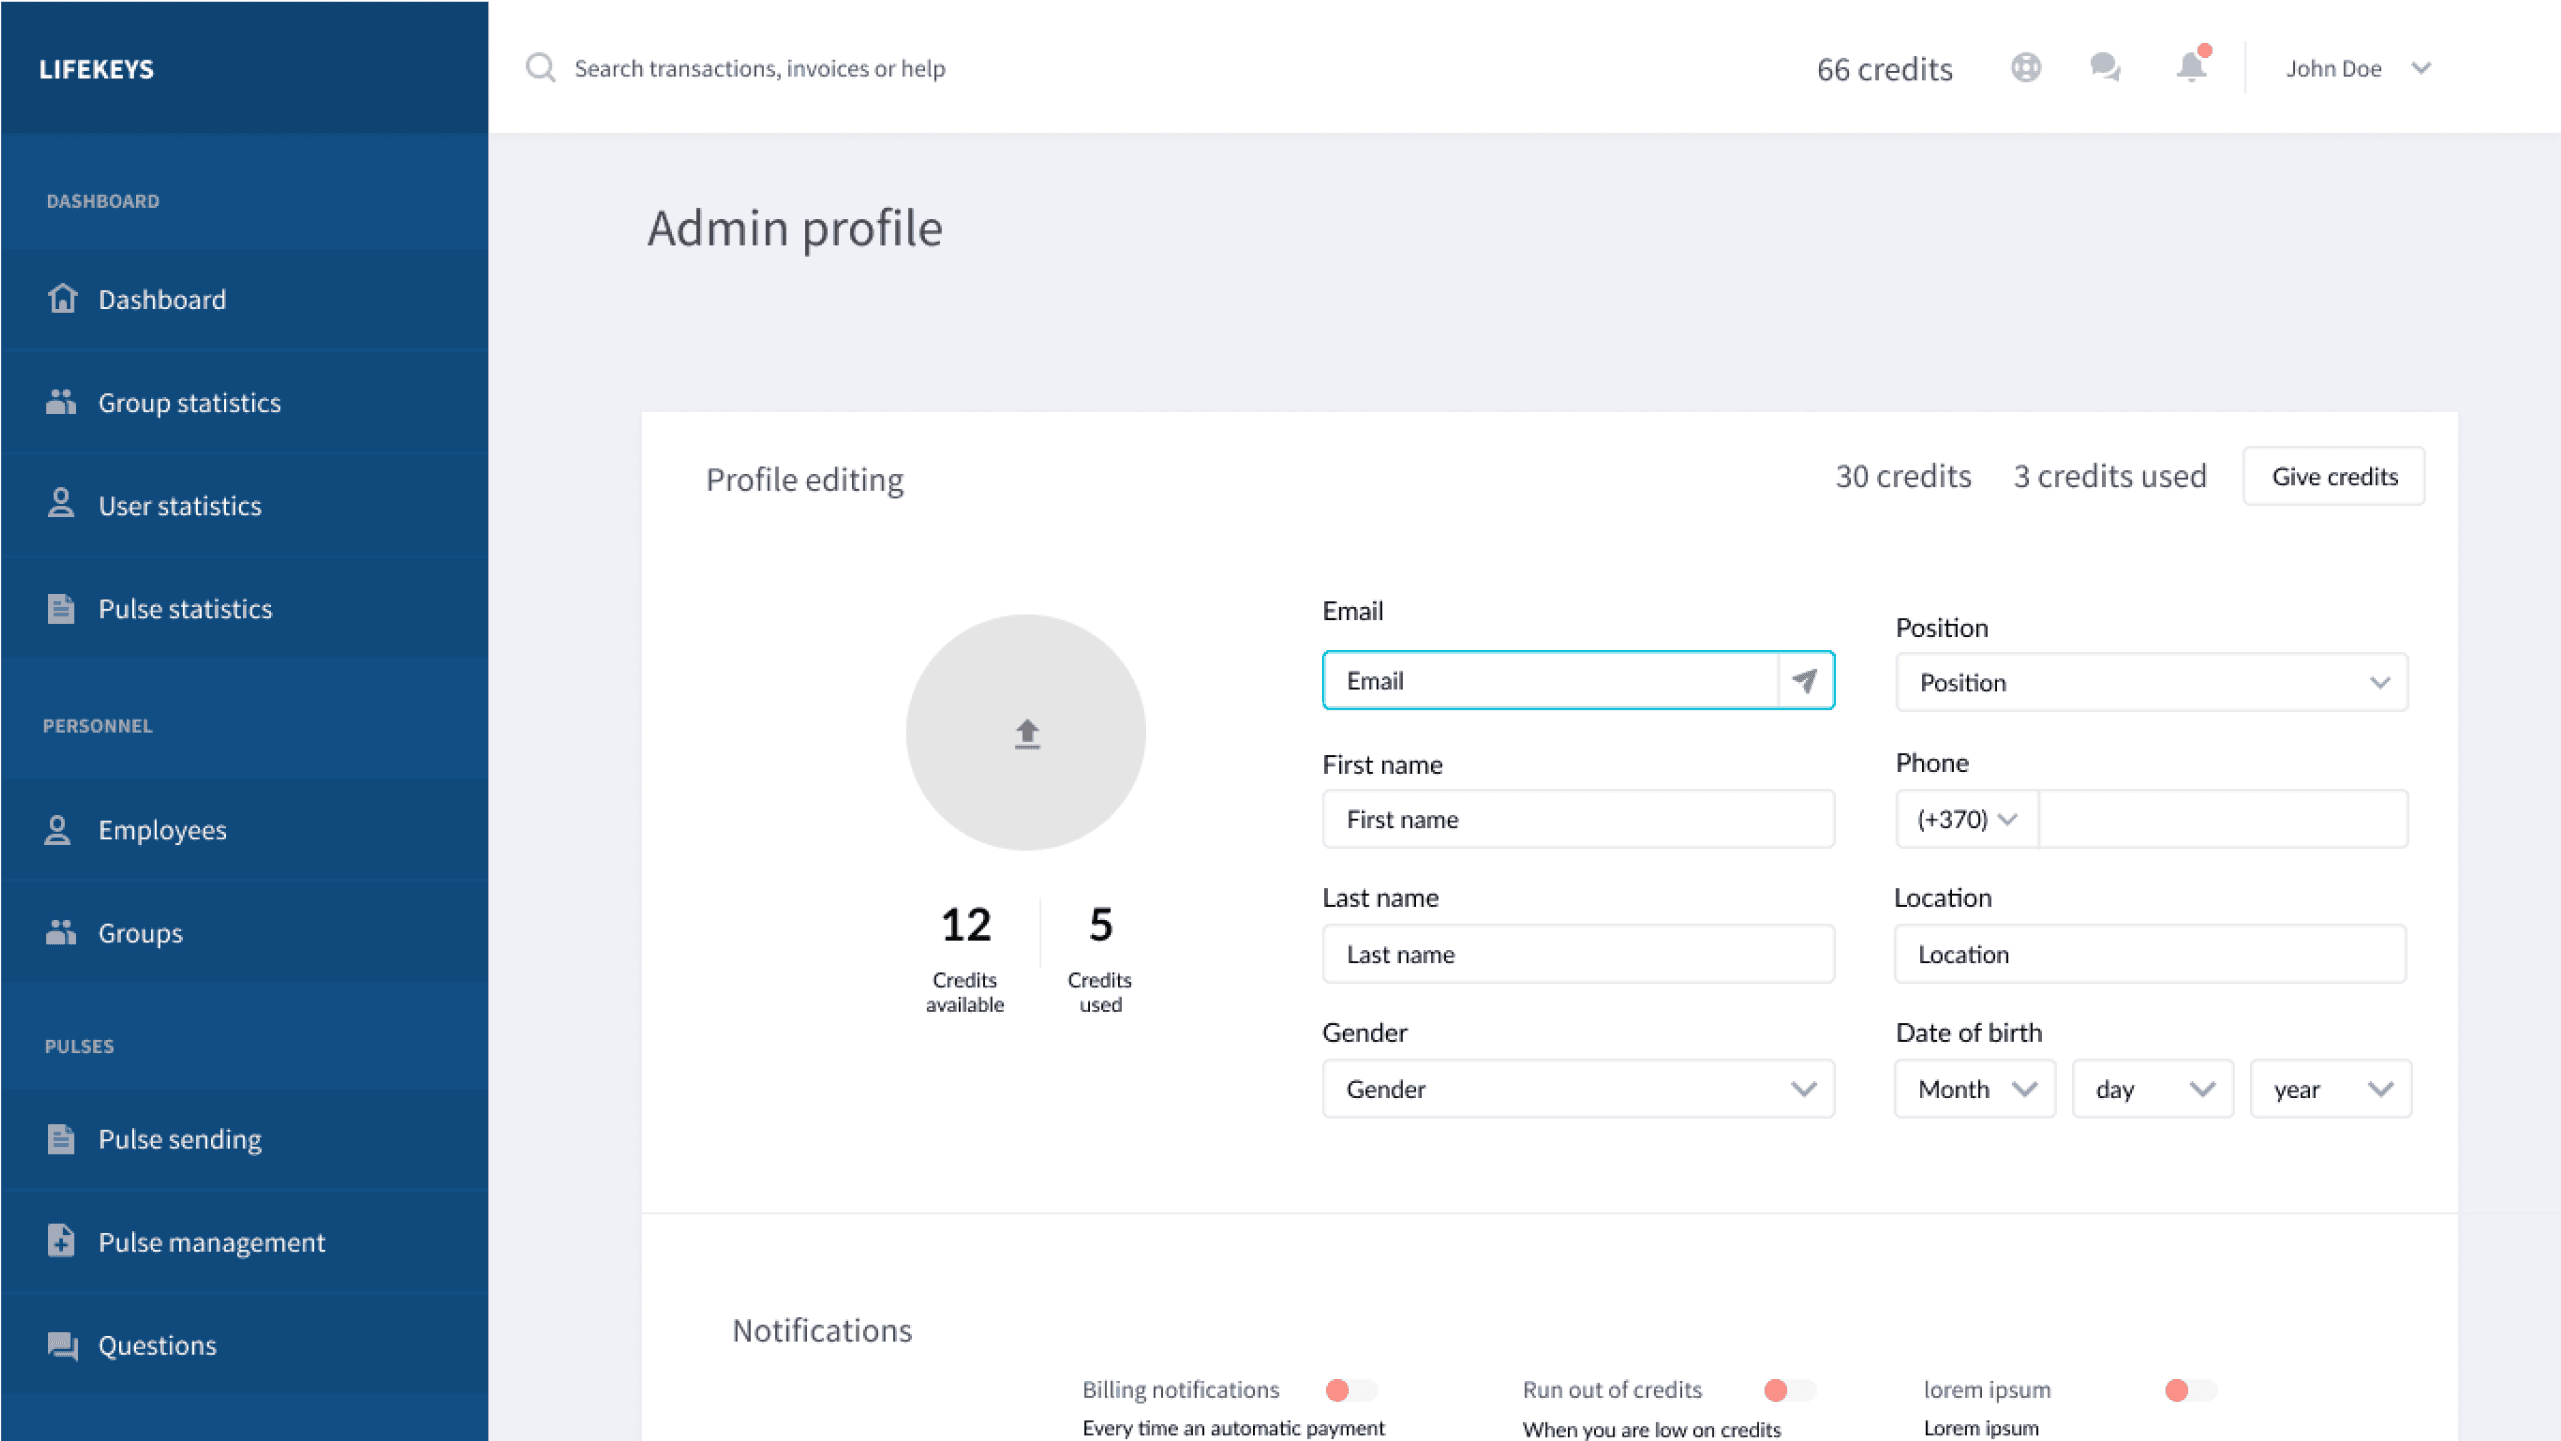The width and height of the screenshot is (2561, 1441).
Task: Open the John Doe user menu
Action: (2357, 68)
